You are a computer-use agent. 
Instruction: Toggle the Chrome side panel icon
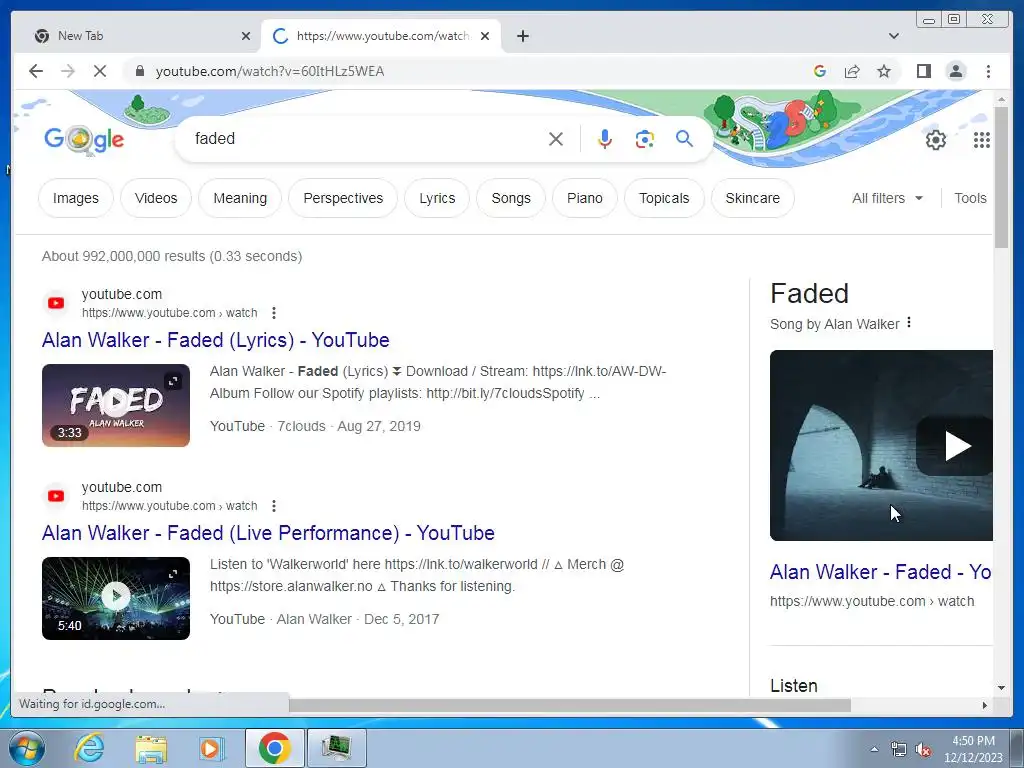coord(923,71)
